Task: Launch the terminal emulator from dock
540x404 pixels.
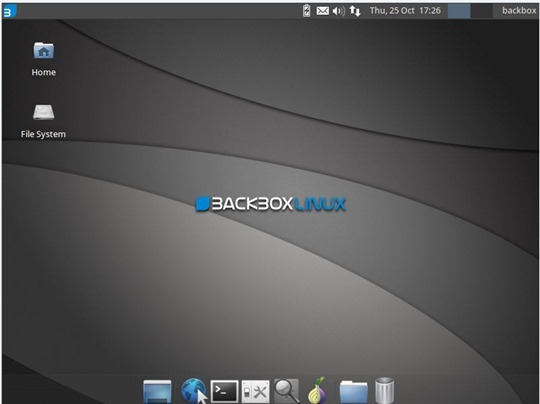Action: pos(224,391)
